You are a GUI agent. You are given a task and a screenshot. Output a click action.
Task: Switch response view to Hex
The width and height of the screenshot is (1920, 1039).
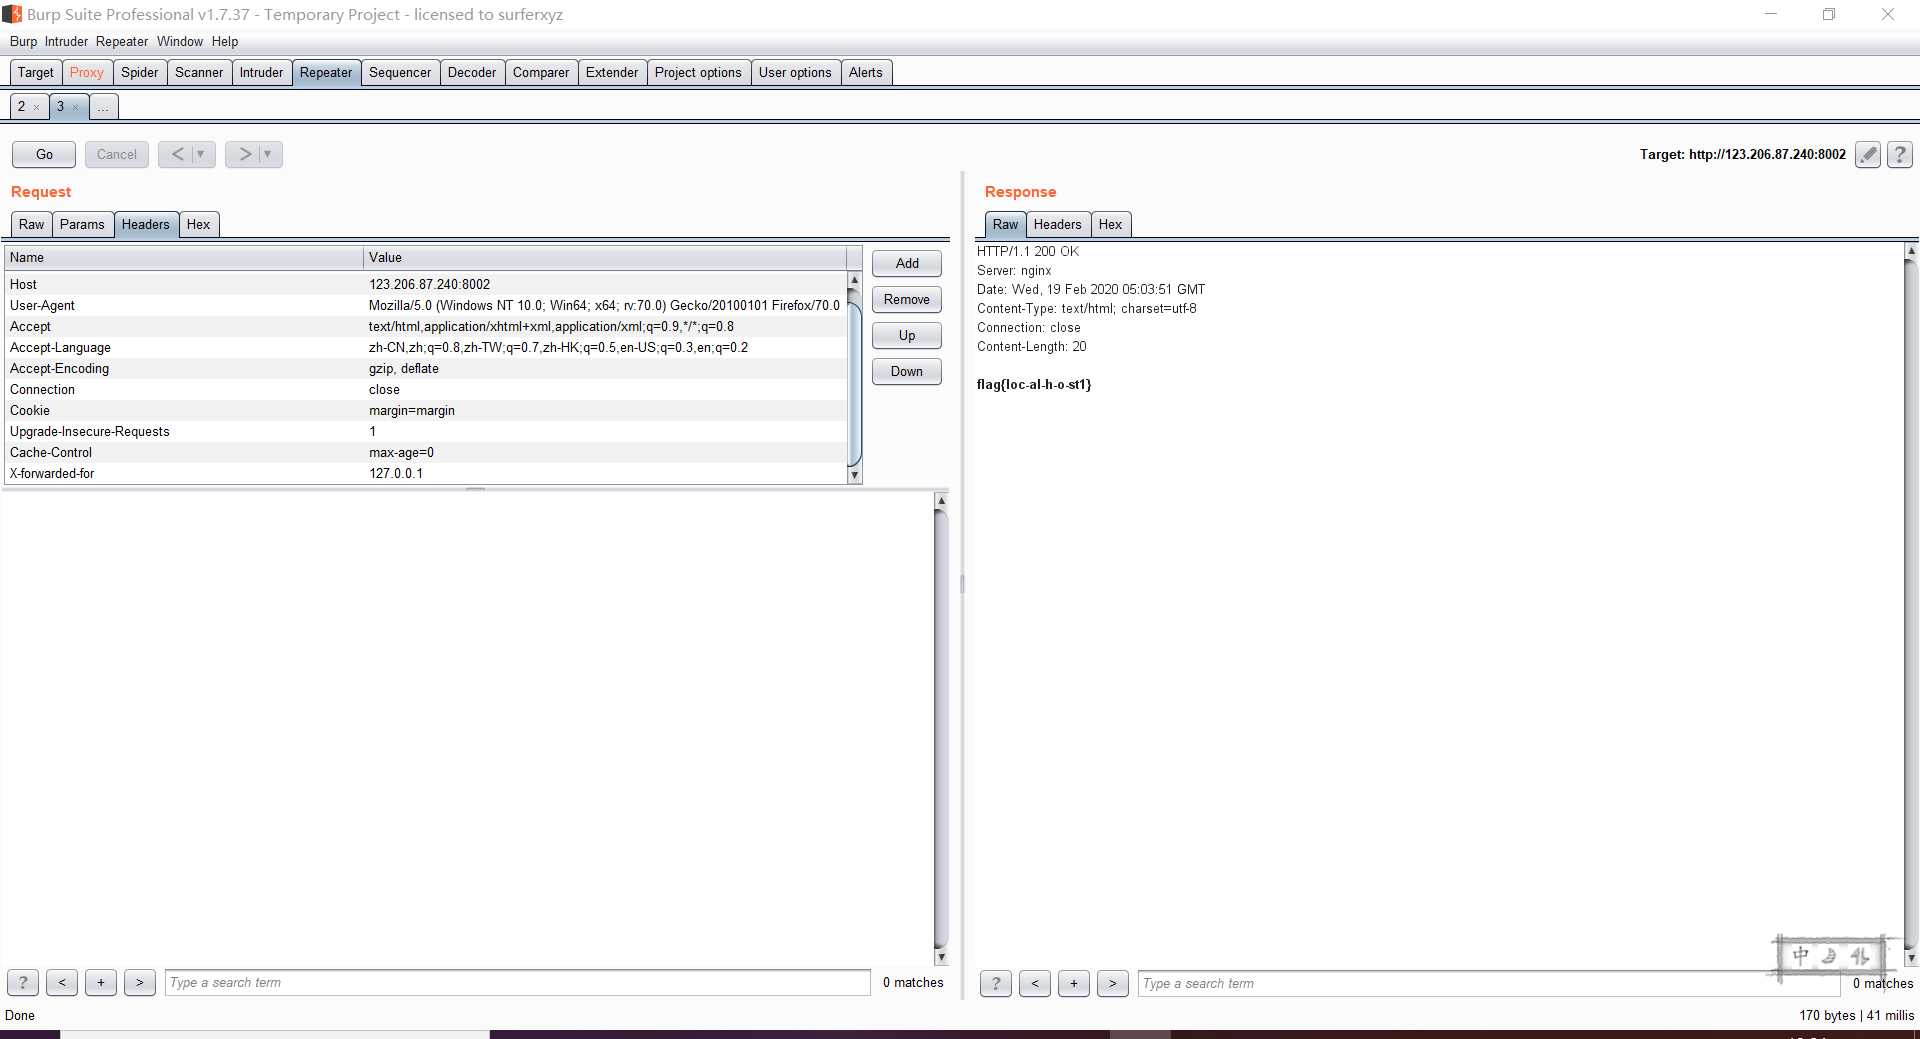coord(1110,224)
